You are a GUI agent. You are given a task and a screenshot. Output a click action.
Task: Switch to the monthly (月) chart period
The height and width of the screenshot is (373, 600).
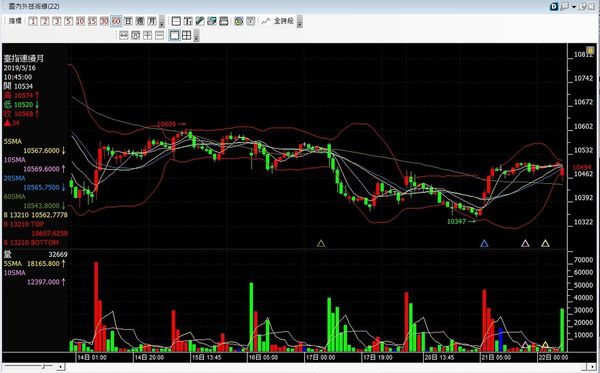[x=152, y=21]
